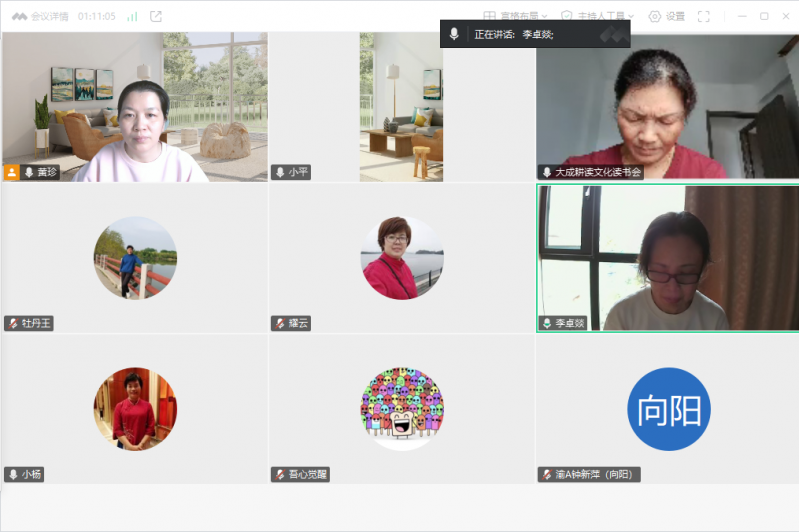The height and width of the screenshot is (532, 799).
Task: Enter fullscreen mode via fullscreen icon
Action: [x=704, y=17]
